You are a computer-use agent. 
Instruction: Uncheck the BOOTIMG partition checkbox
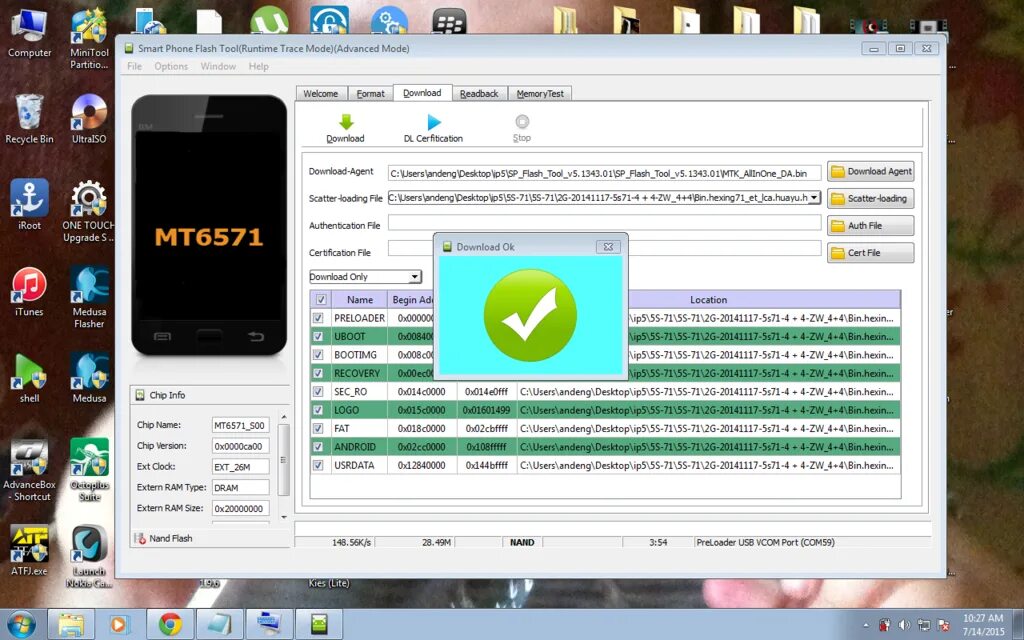point(318,355)
